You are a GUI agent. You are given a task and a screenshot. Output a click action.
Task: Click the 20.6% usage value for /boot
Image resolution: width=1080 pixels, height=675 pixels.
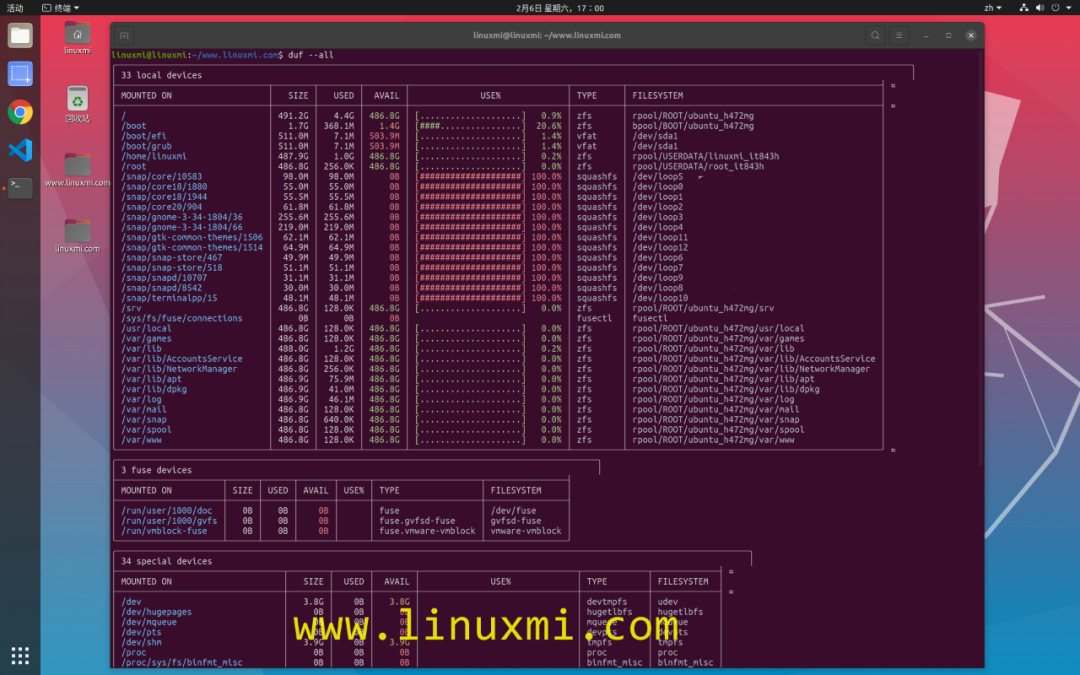click(x=548, y=126)
